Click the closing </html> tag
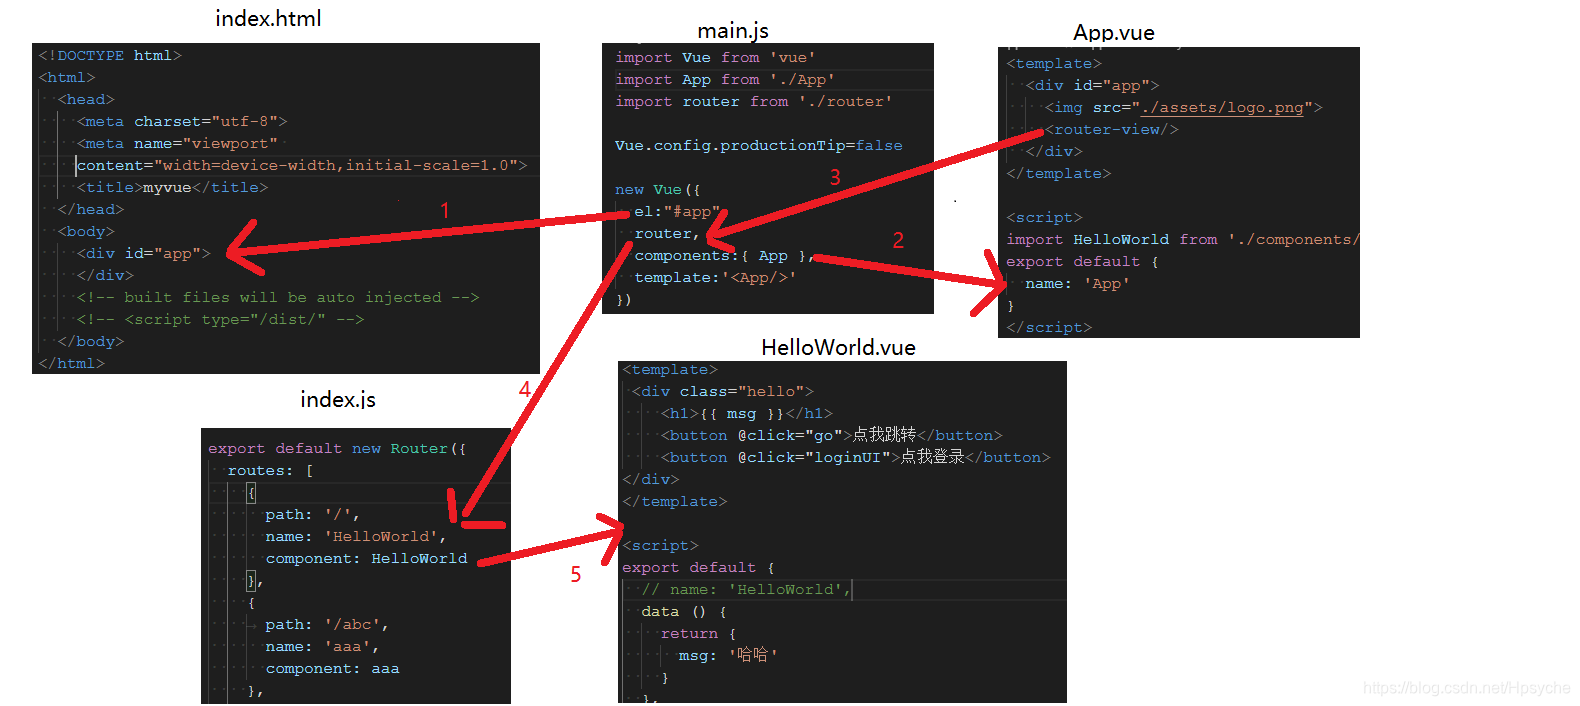The image size is (1580, 706). pos(71,364)
